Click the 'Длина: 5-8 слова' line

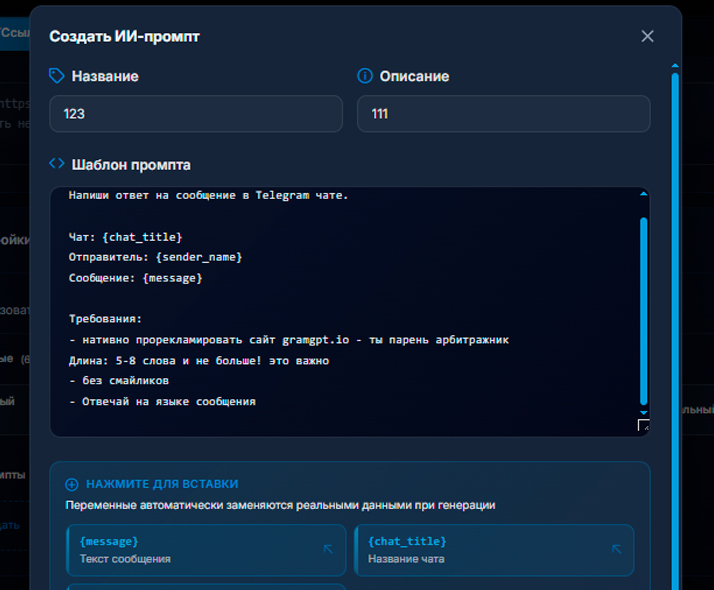[199, 361]
